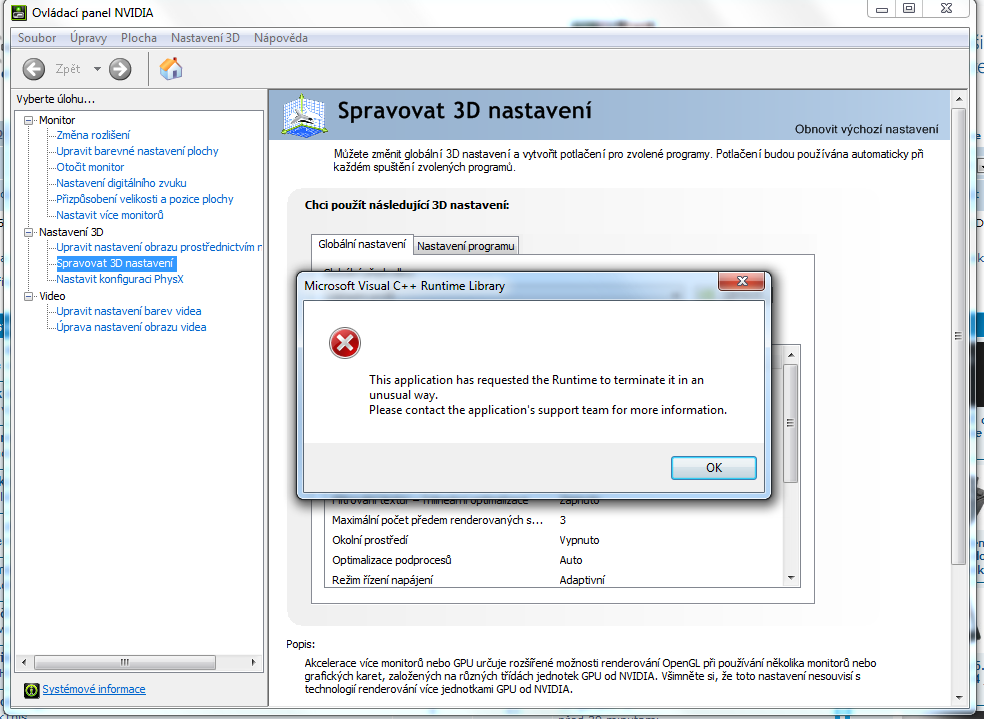Click settings list scrollbar thumb

791,423
